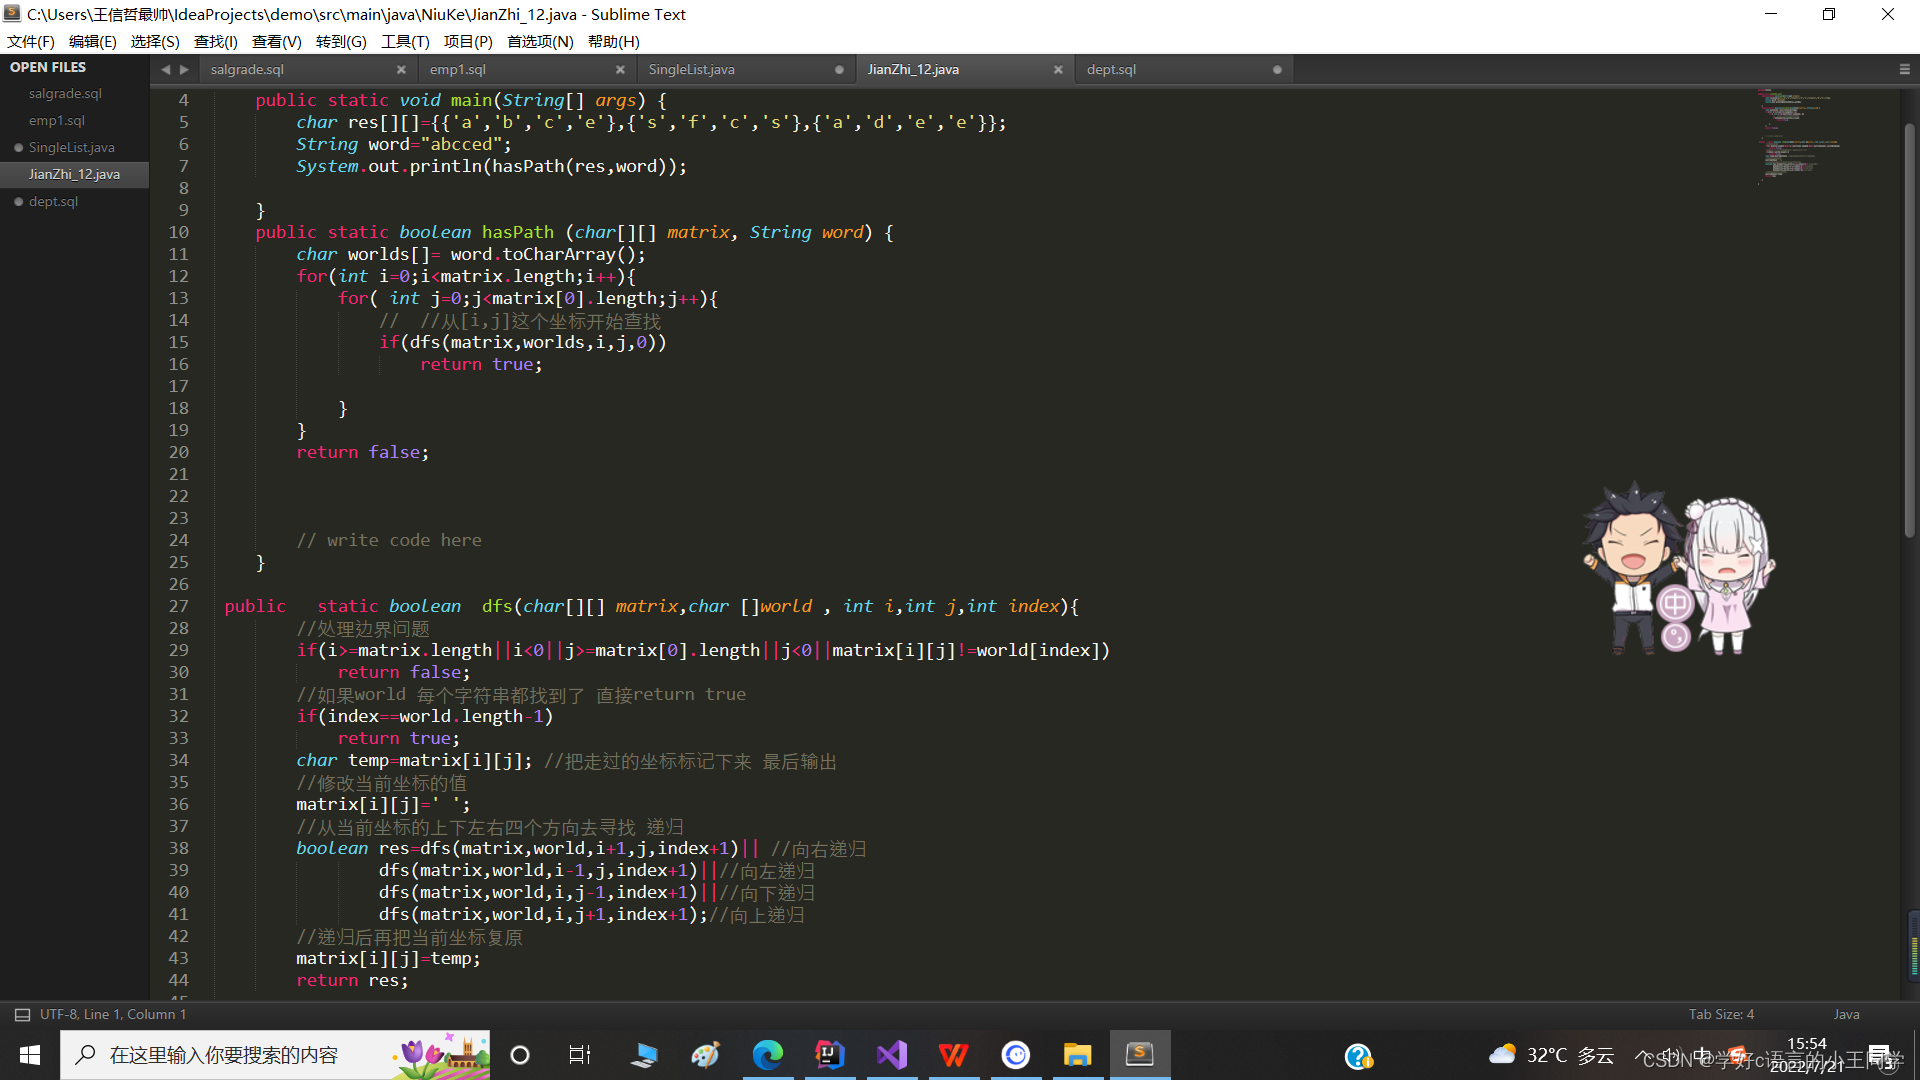The height and width of the screenshot is (1080, 1920).
Task: Close the salgrade.sql tab
Action: (401, 70)
